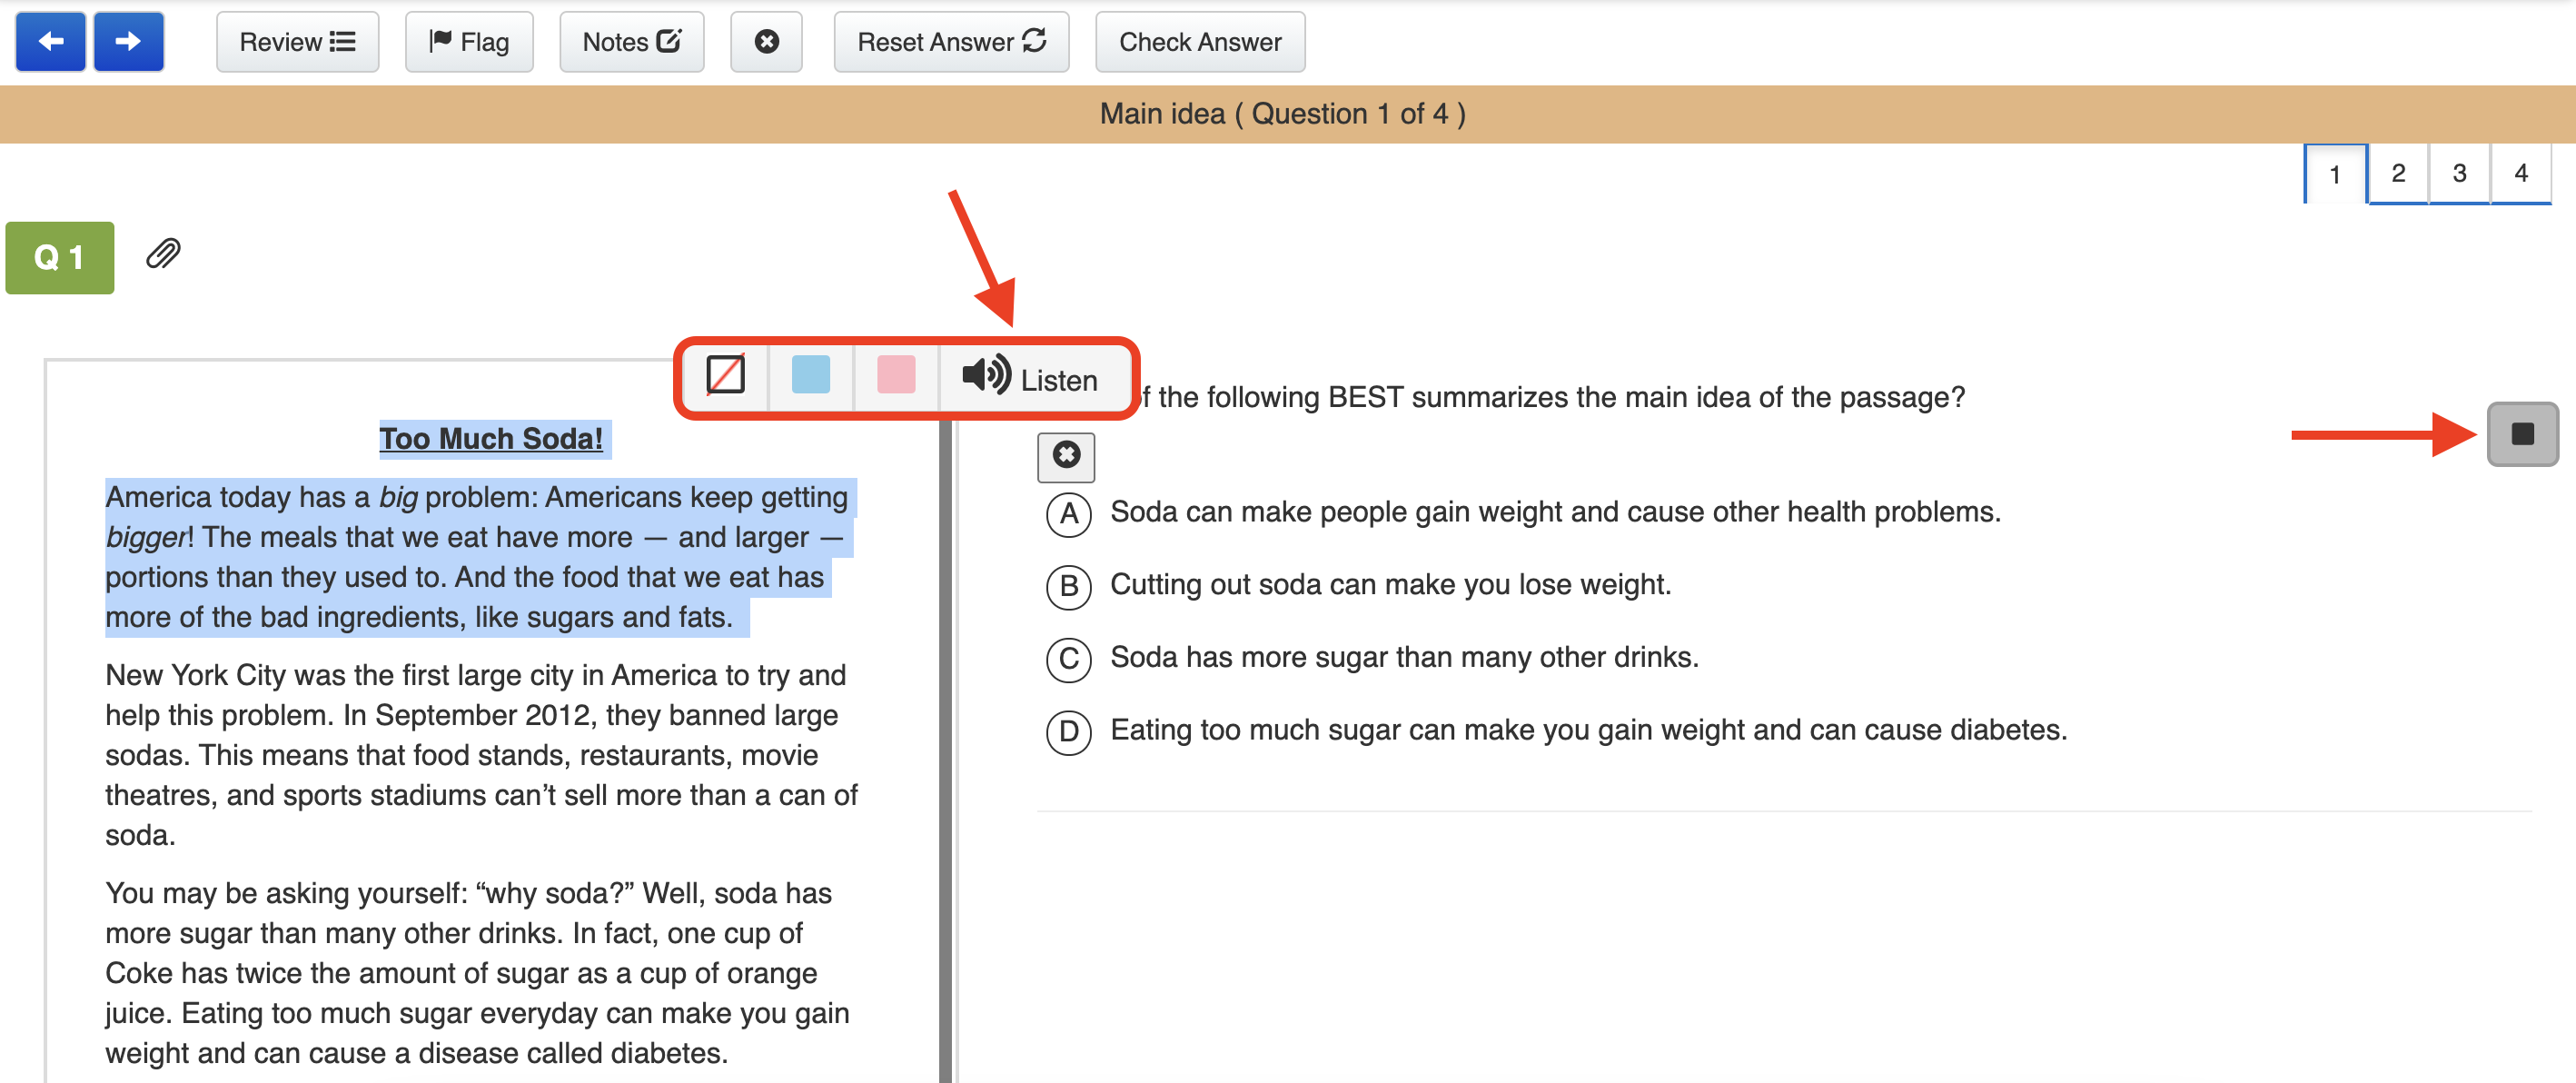The width and height of the screenshot is (2576, 1083).
Task: Go to the next question with forward arrow
Action: click(x=128, y=42)
